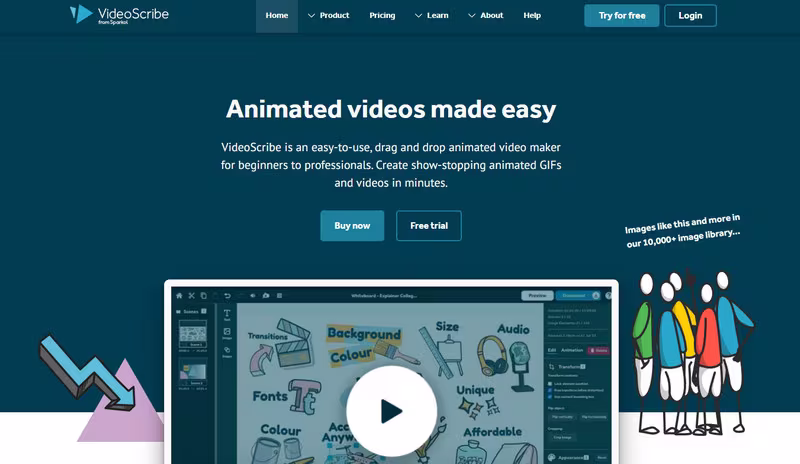Expand the Product dropdown menu
The width and height of the screenshot is (800, 464).
[x=329, y=15]
